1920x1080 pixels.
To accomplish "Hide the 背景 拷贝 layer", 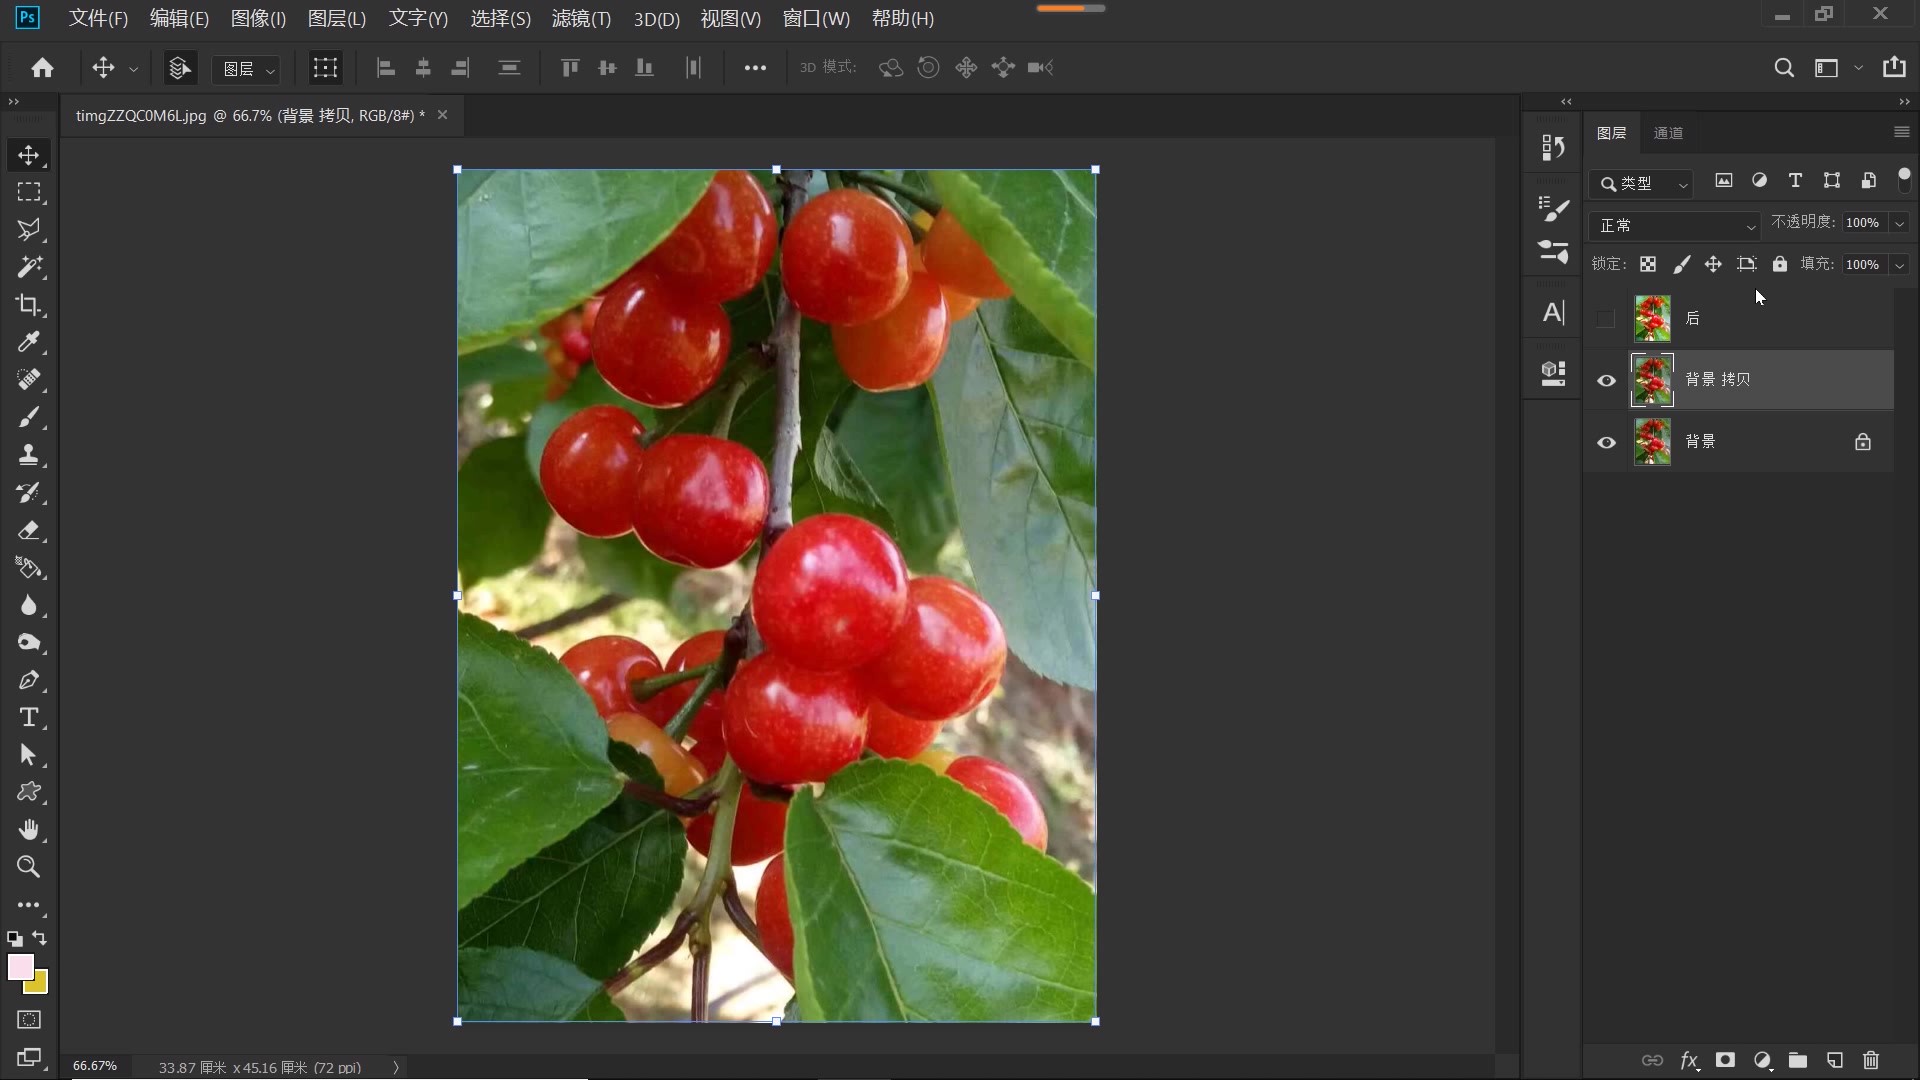I will (x=1606, y=380).
